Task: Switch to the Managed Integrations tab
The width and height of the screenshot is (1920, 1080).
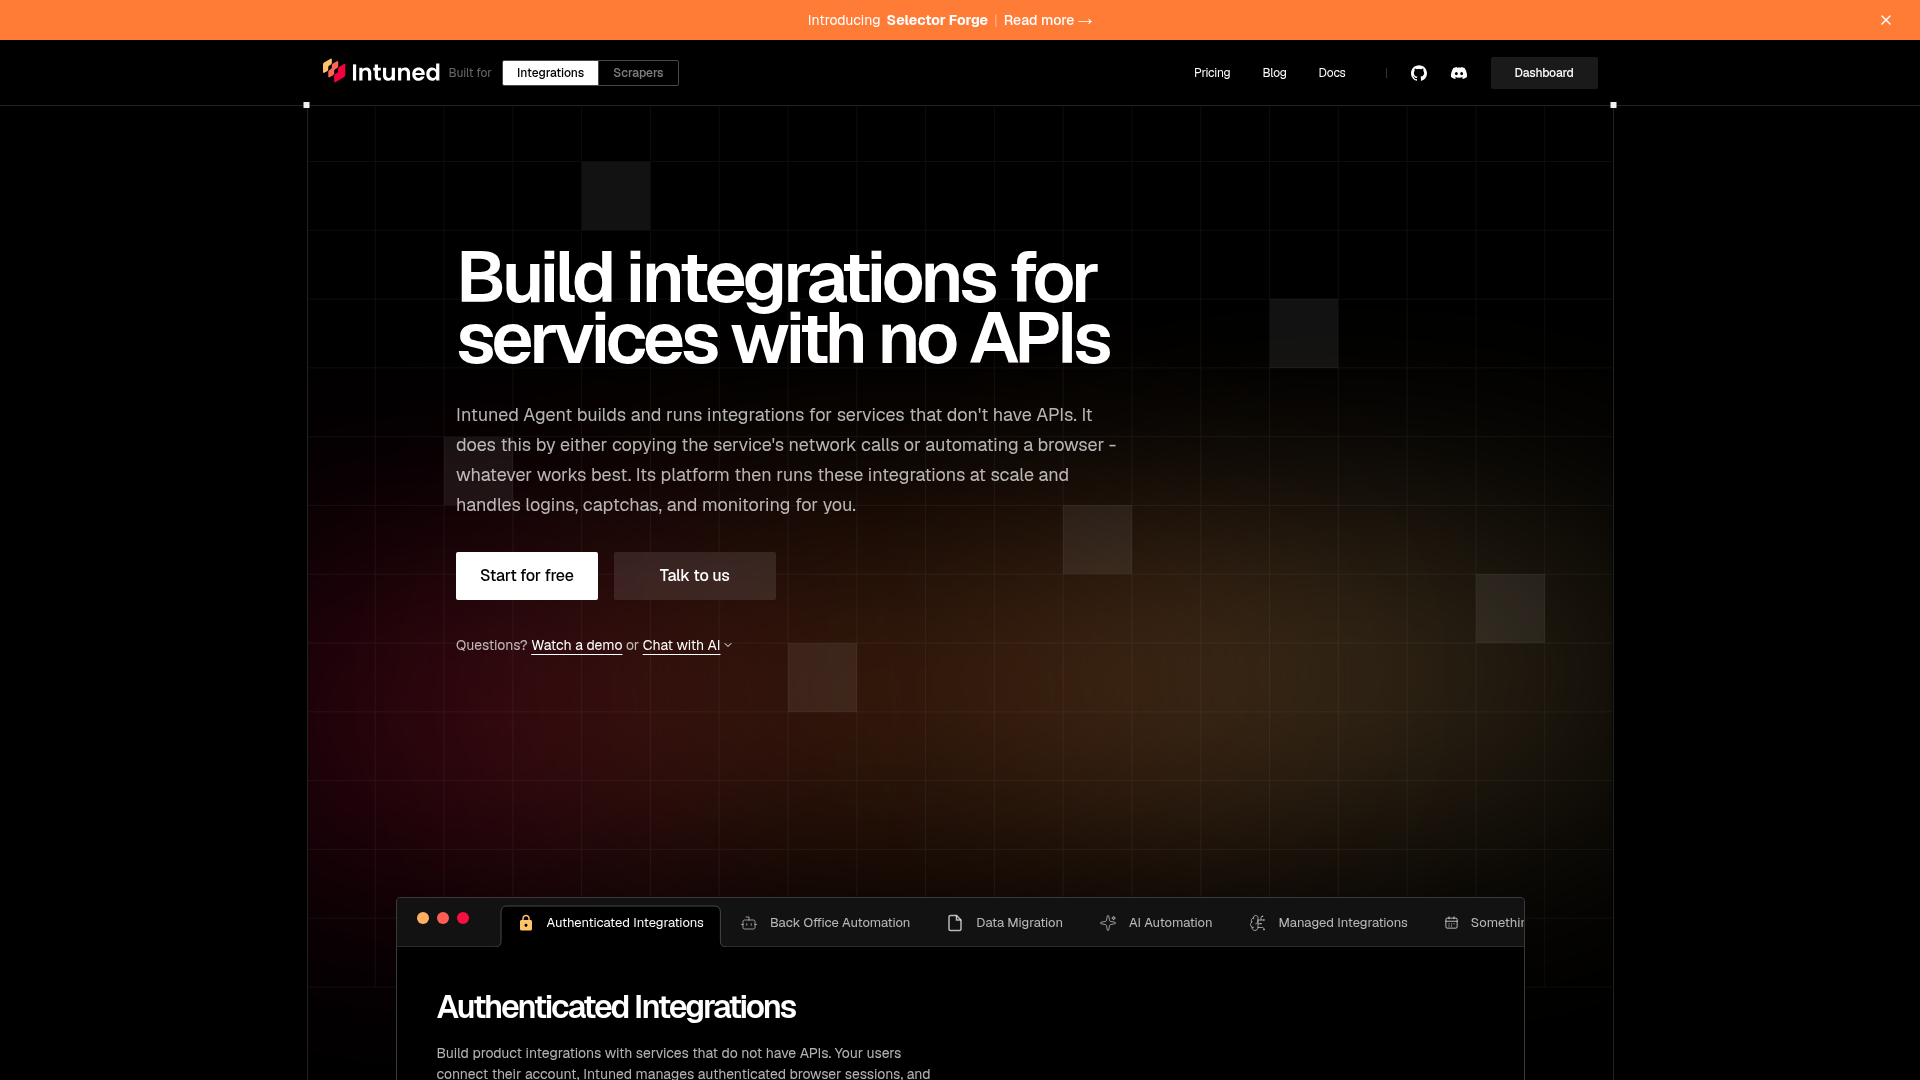Action: [1328, 923]
